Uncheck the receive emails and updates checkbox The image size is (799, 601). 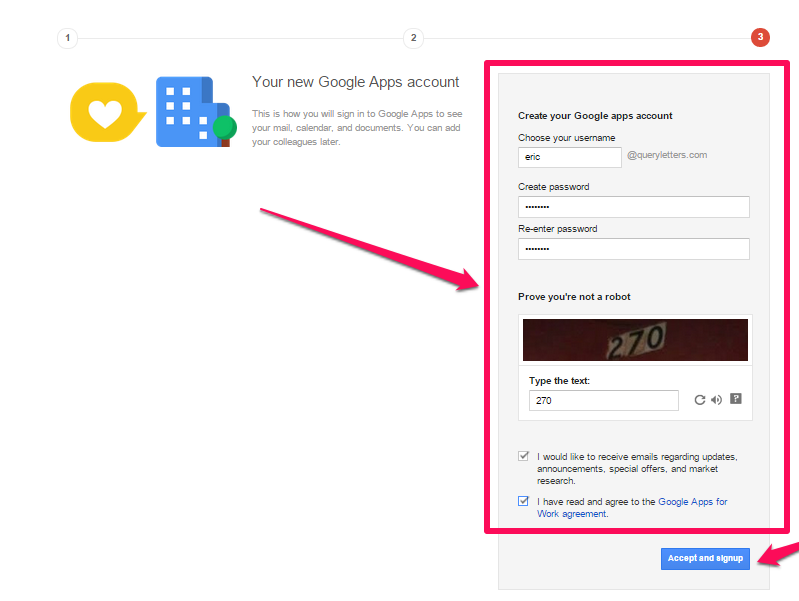[523, 456]
